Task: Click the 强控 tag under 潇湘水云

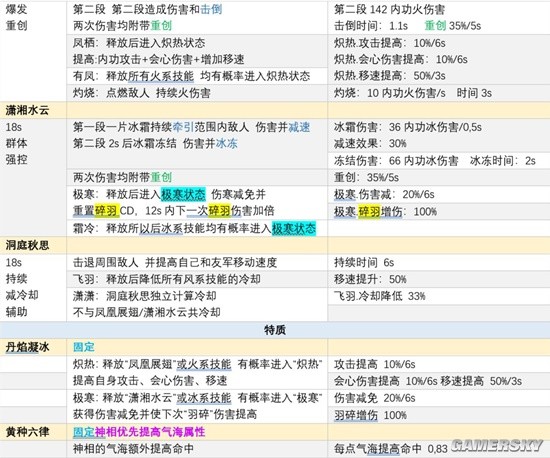Action: point(16,160)
